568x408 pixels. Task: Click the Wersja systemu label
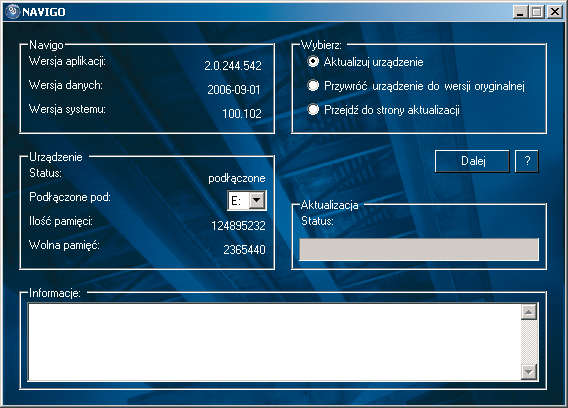coord(67,109)
